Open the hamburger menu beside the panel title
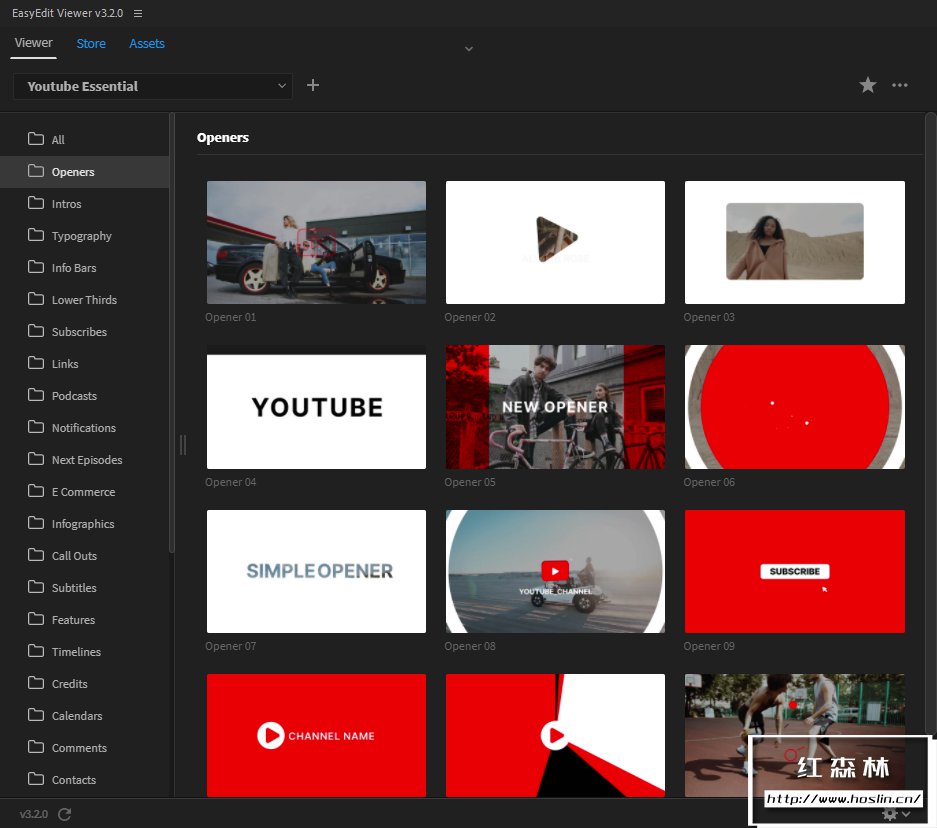 pos(138,13)
